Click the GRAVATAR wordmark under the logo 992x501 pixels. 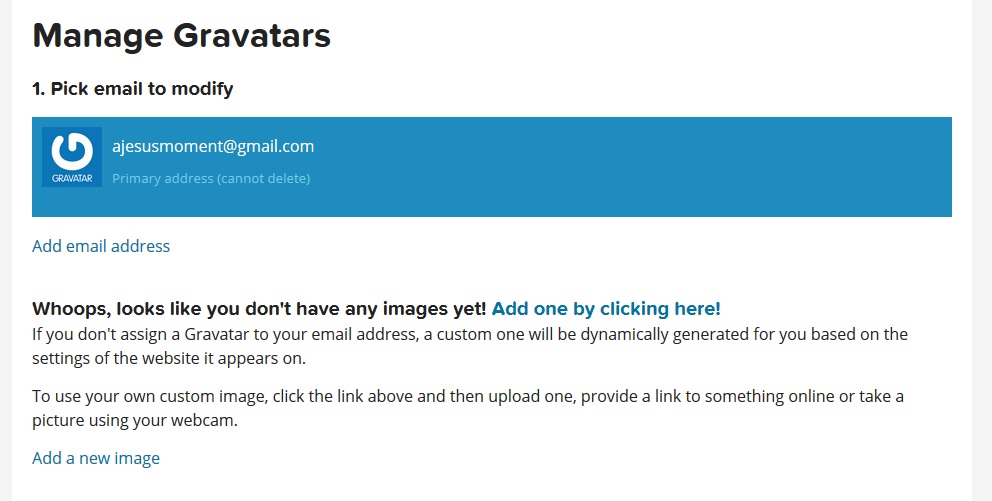pyautogui.click(x=72, y=178)
